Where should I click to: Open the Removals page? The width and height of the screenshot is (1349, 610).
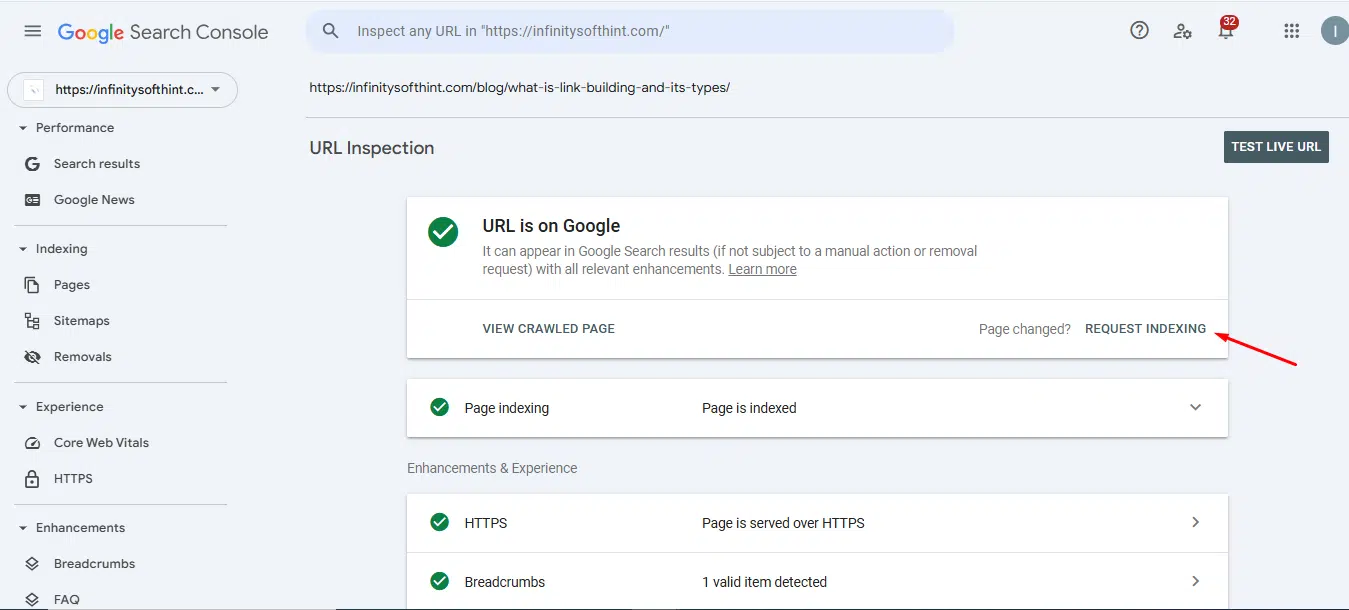(x=83, y=357)
